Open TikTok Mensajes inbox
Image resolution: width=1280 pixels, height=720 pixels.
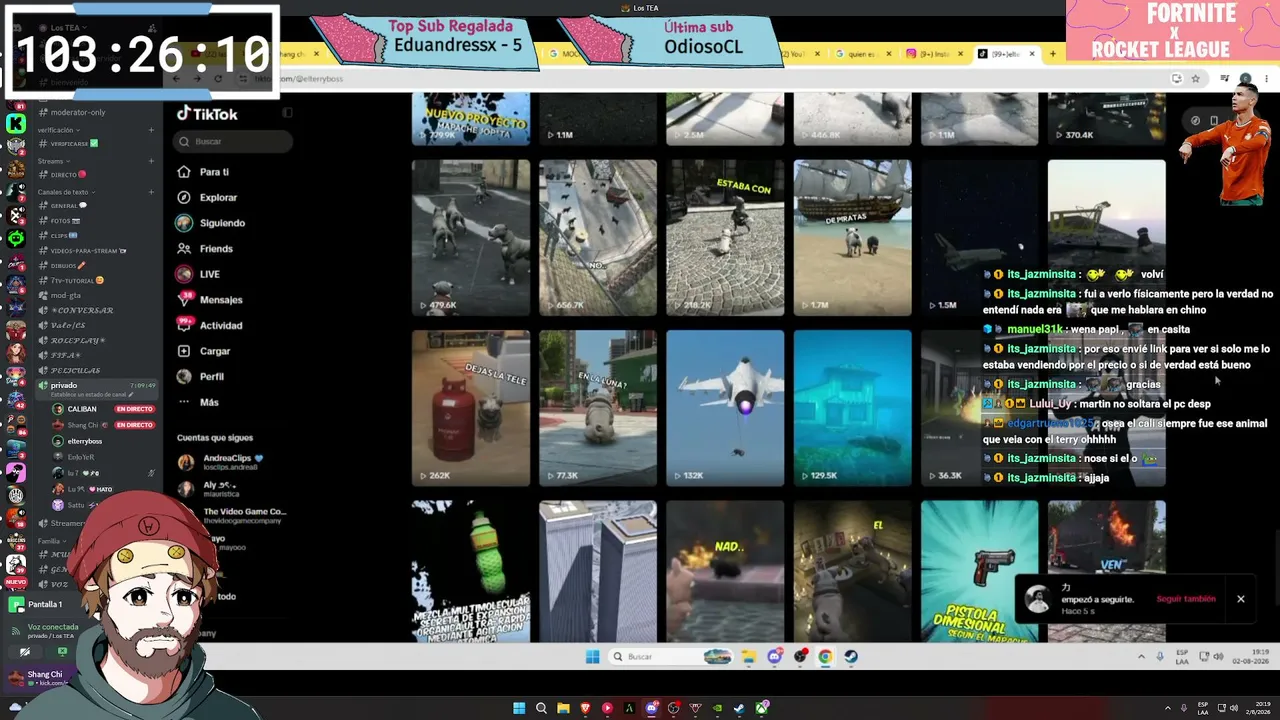(209, 300)
